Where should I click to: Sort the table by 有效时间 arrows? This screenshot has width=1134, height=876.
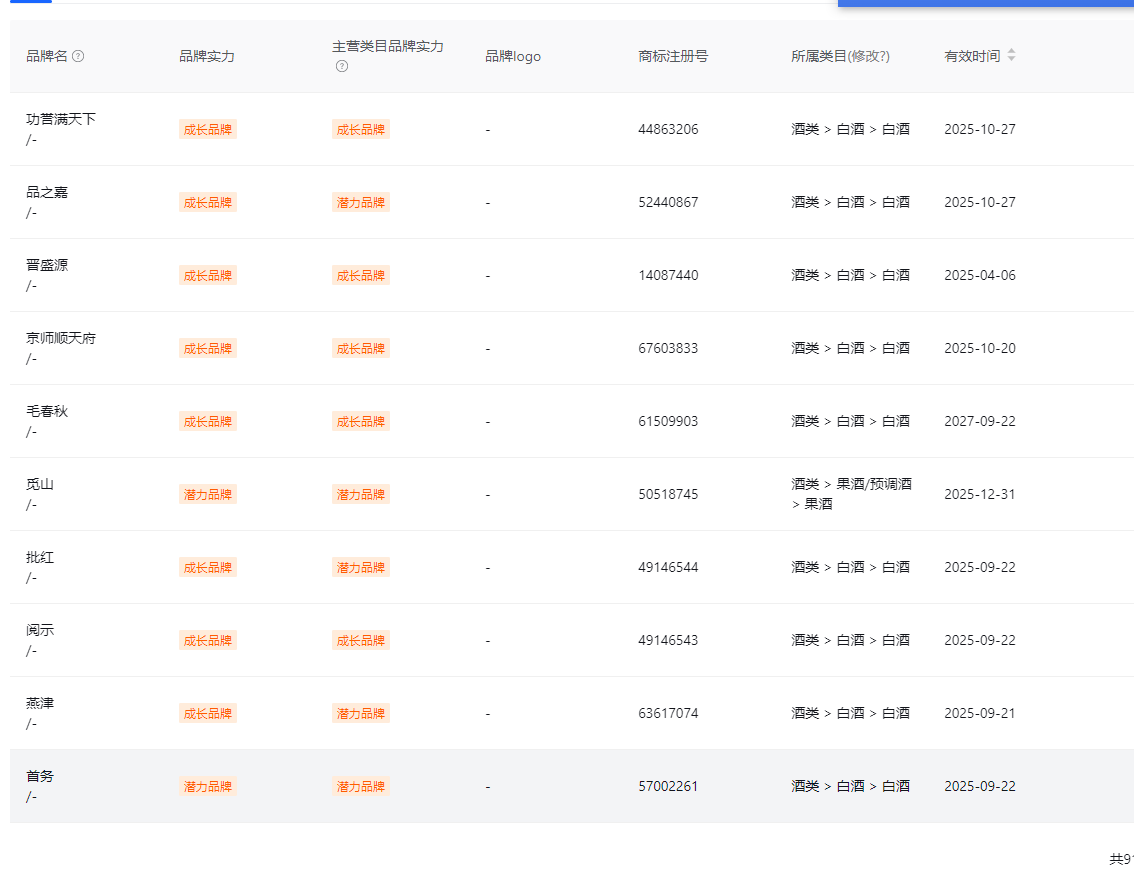1011,56
